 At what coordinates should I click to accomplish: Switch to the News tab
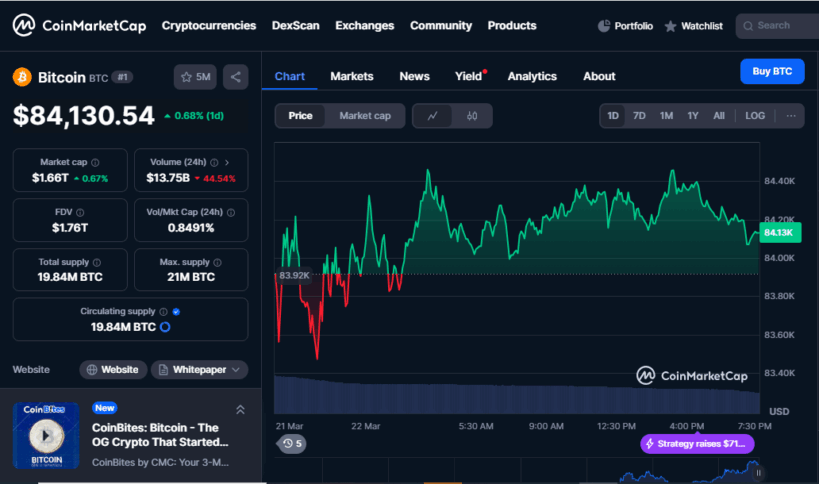(x=415, y=76)
